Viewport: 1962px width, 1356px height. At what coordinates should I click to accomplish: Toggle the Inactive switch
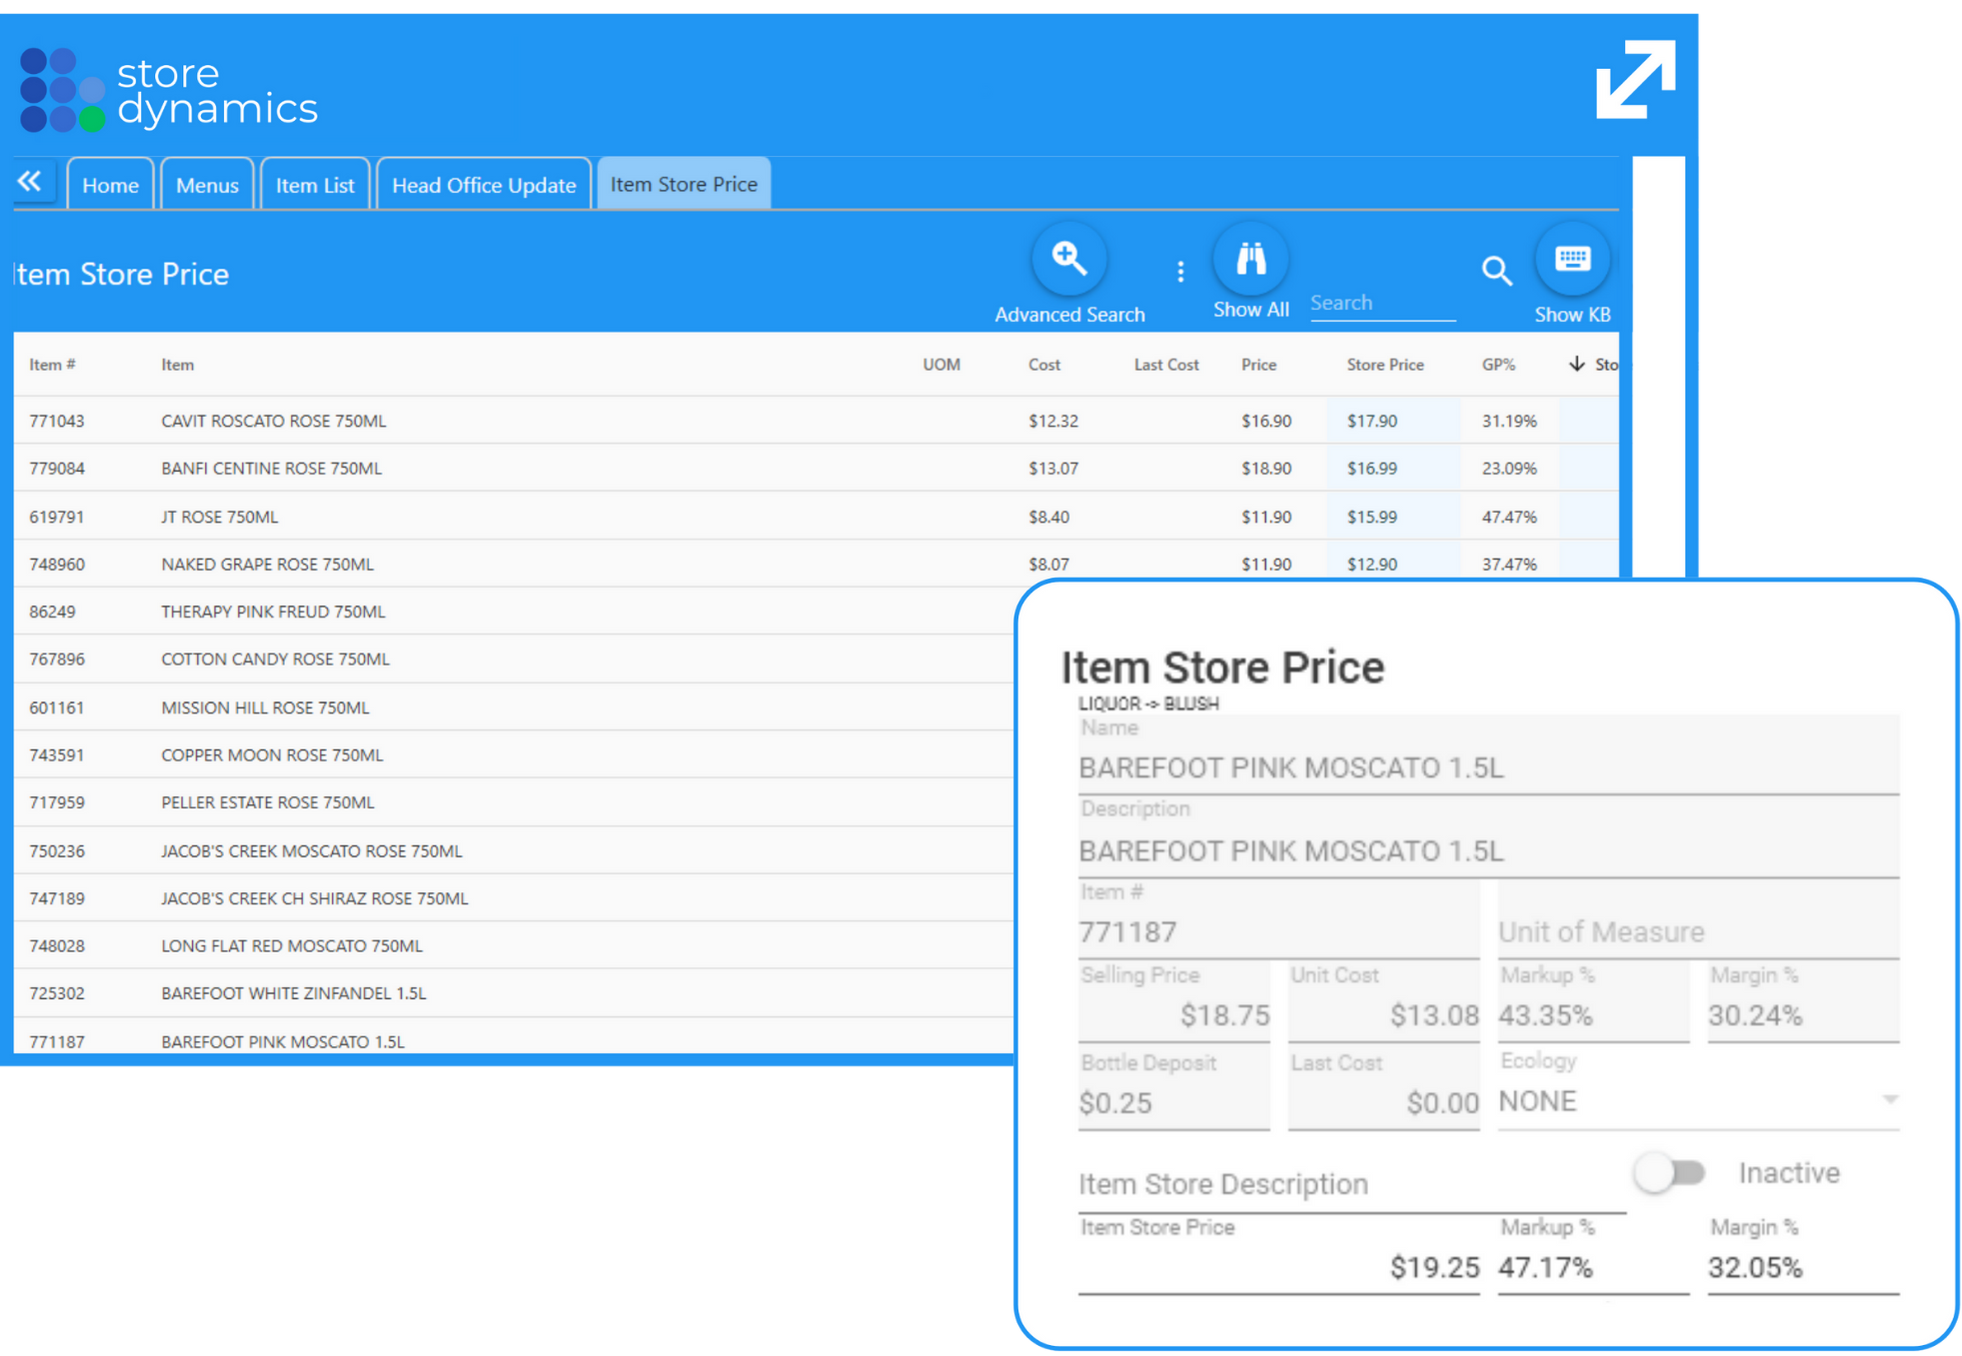click(1669, 1172)
